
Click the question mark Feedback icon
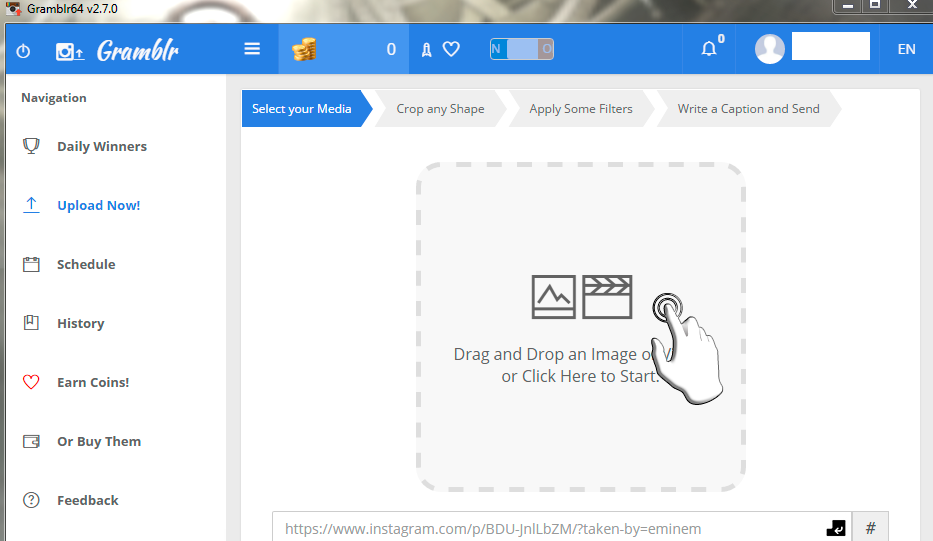click(31, 500)
